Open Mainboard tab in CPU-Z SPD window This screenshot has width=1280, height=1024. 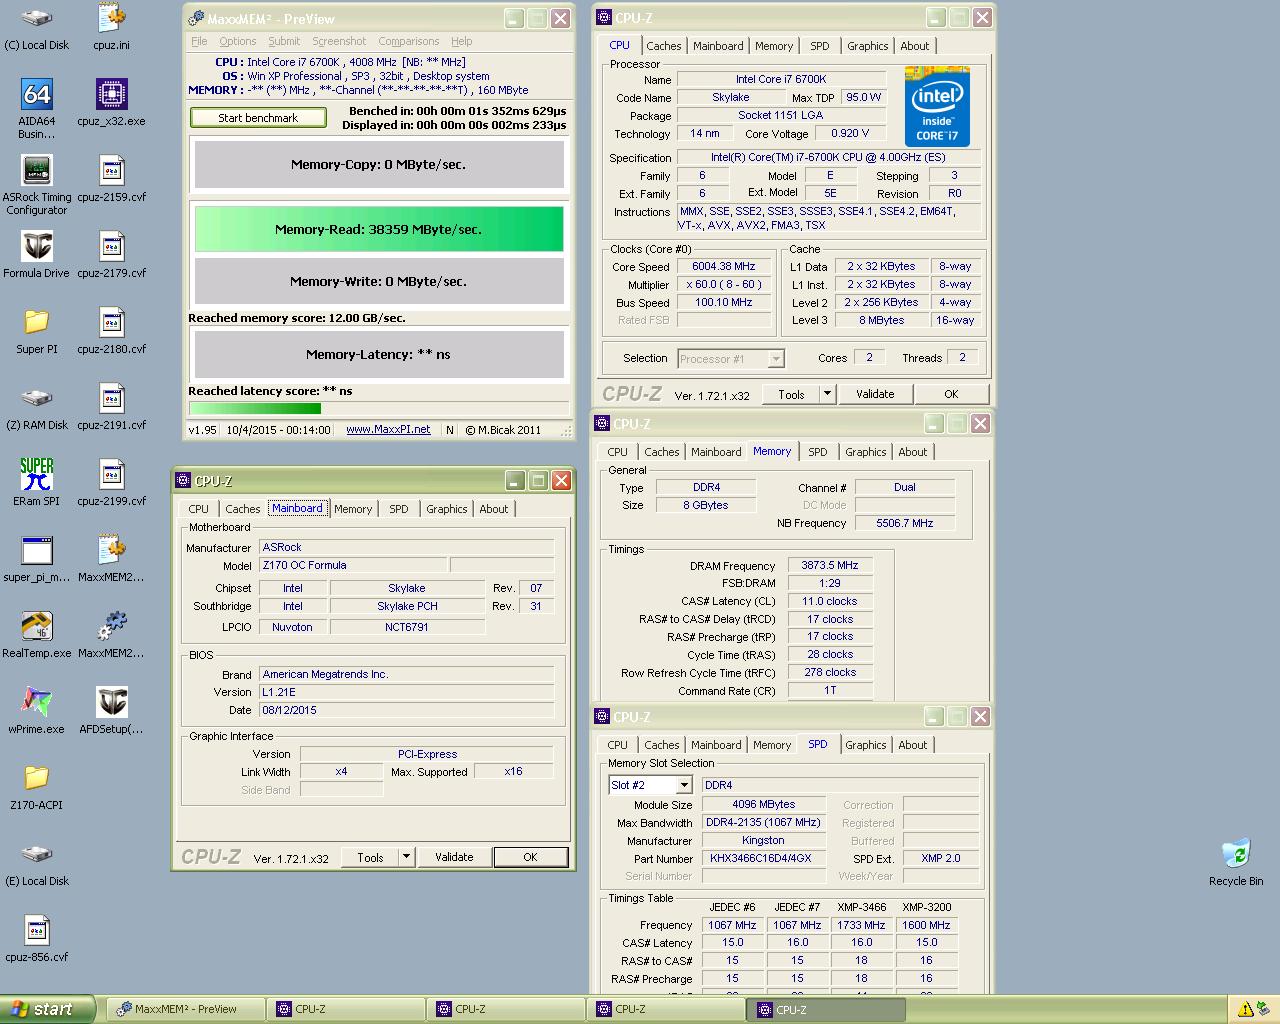716,745
